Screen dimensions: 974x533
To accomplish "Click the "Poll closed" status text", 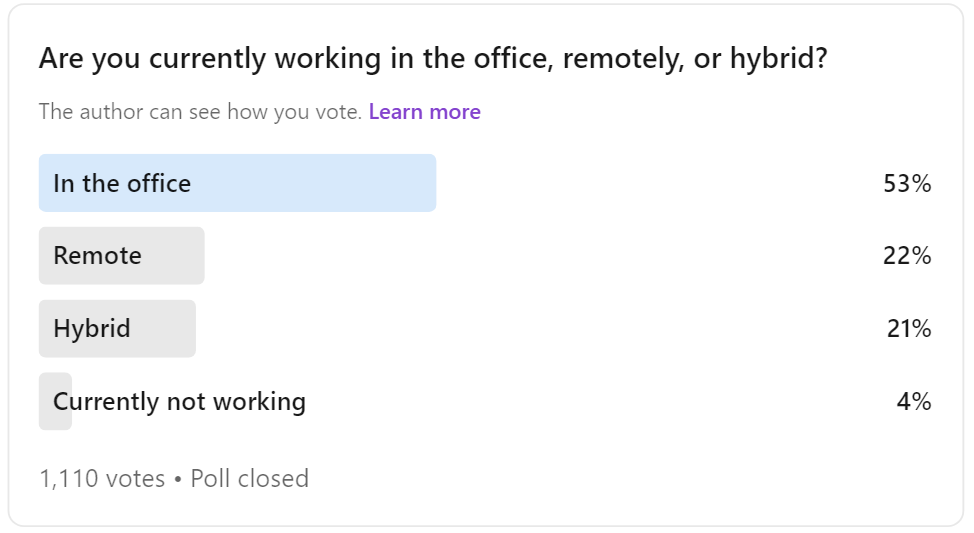I will click(249, 479).
